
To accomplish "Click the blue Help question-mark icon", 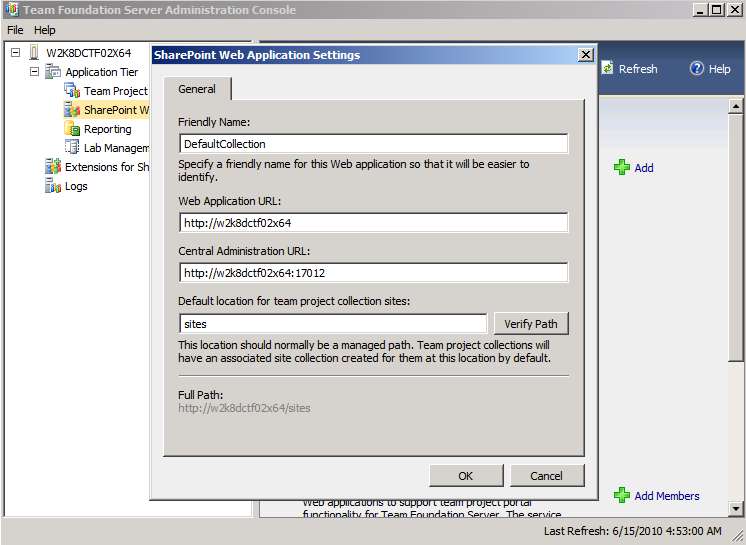I will click(x=697, y=68).
